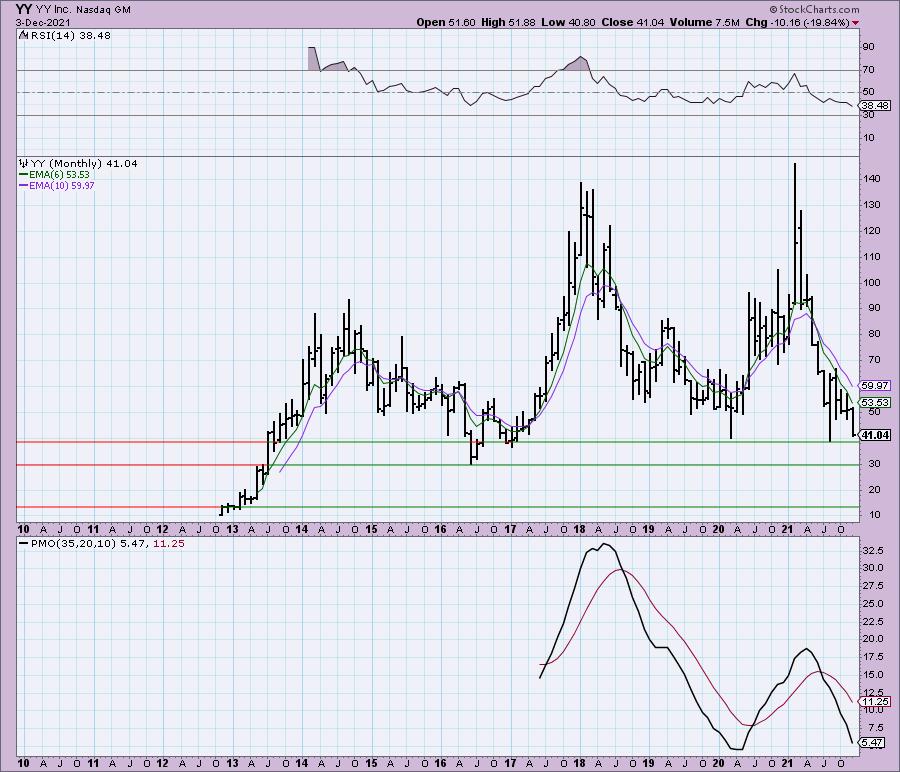Click the boxed 53.53 price axis tag
Image resolution: width=900 pixels, height=772 pixels.
(x=875, y=402)
